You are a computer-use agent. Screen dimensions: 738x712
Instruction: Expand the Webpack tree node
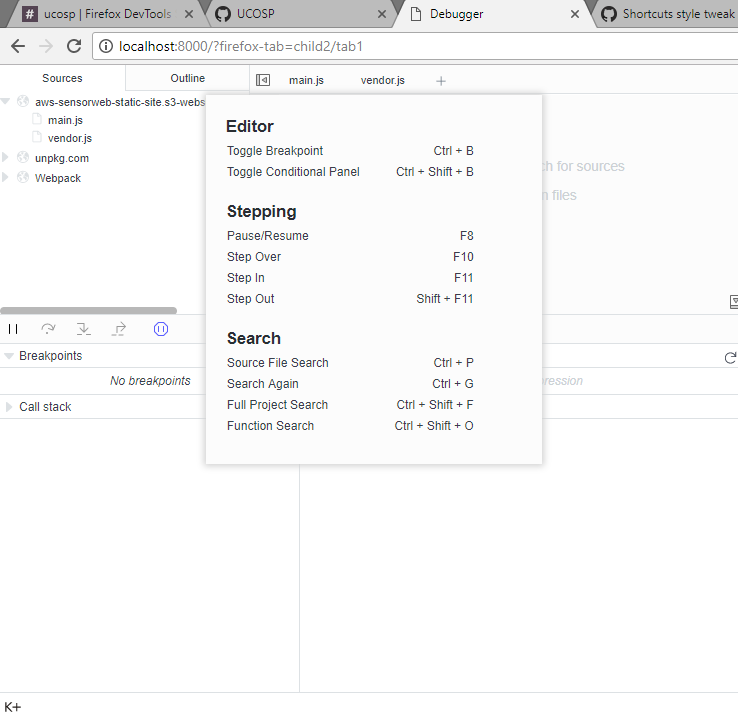click(x=6, y=177)
